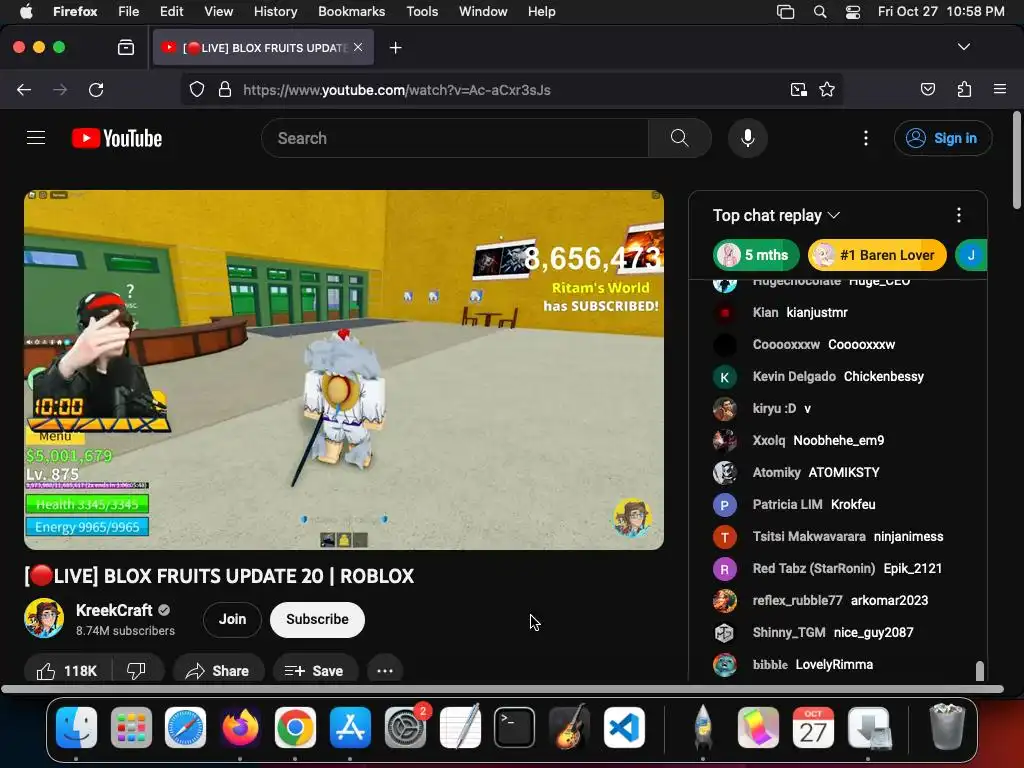Click the chat panel vertical scrollbar thumb
This screenshot has height=768, width=1024.
pyautogui.click(x=979, y=670)
